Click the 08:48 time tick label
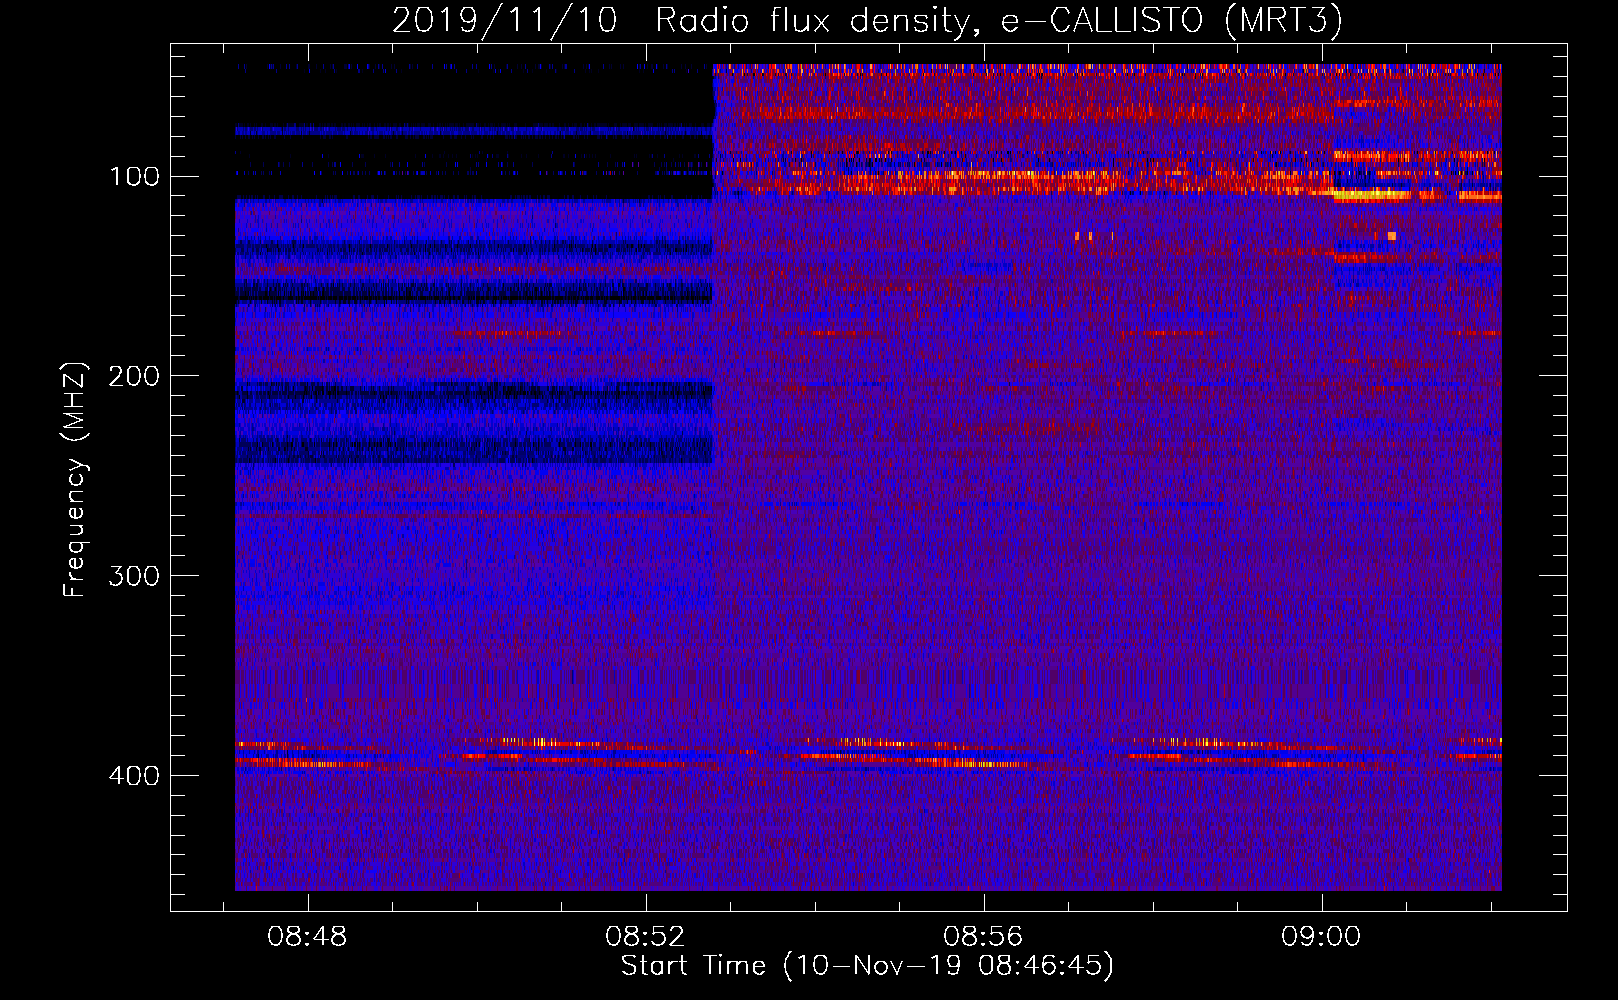The height and width of the screenshot is (1000, 1618). click(308, 937)
